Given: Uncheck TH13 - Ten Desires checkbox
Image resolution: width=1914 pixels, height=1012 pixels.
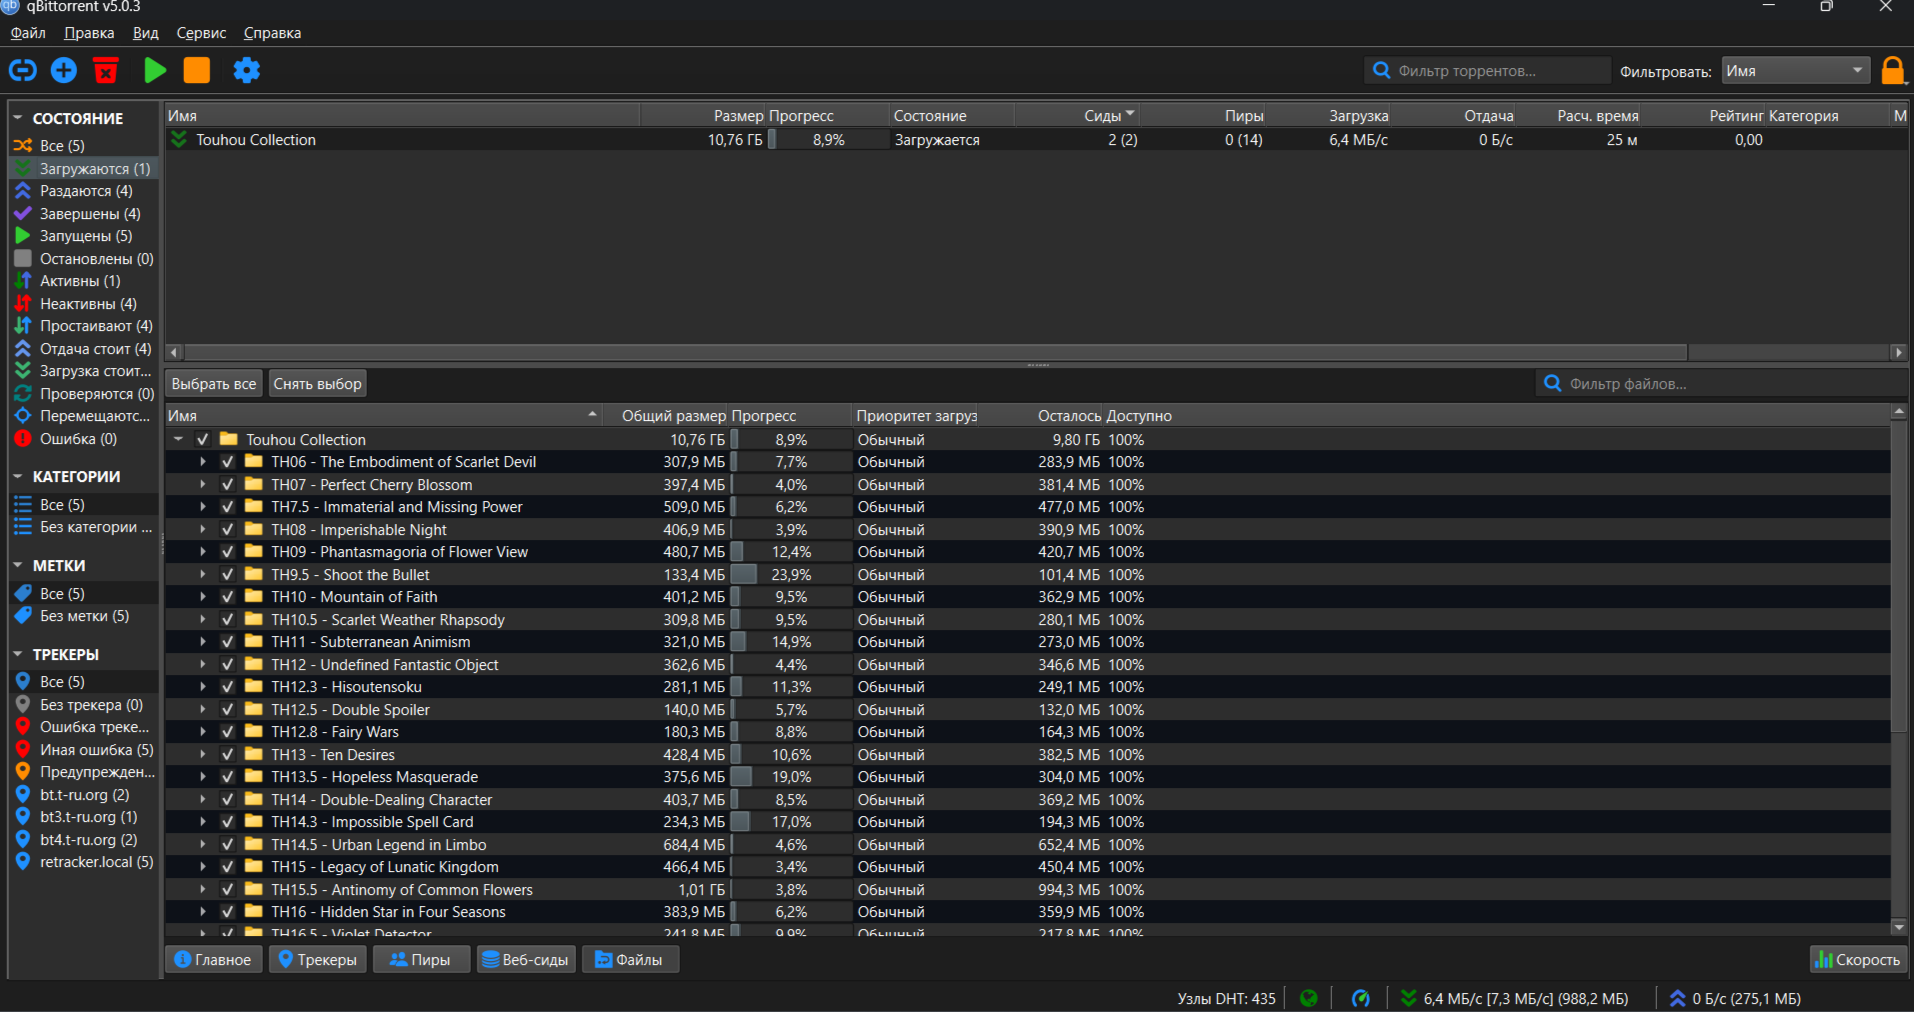Looking at the screenshot, I should click(228, 754).
